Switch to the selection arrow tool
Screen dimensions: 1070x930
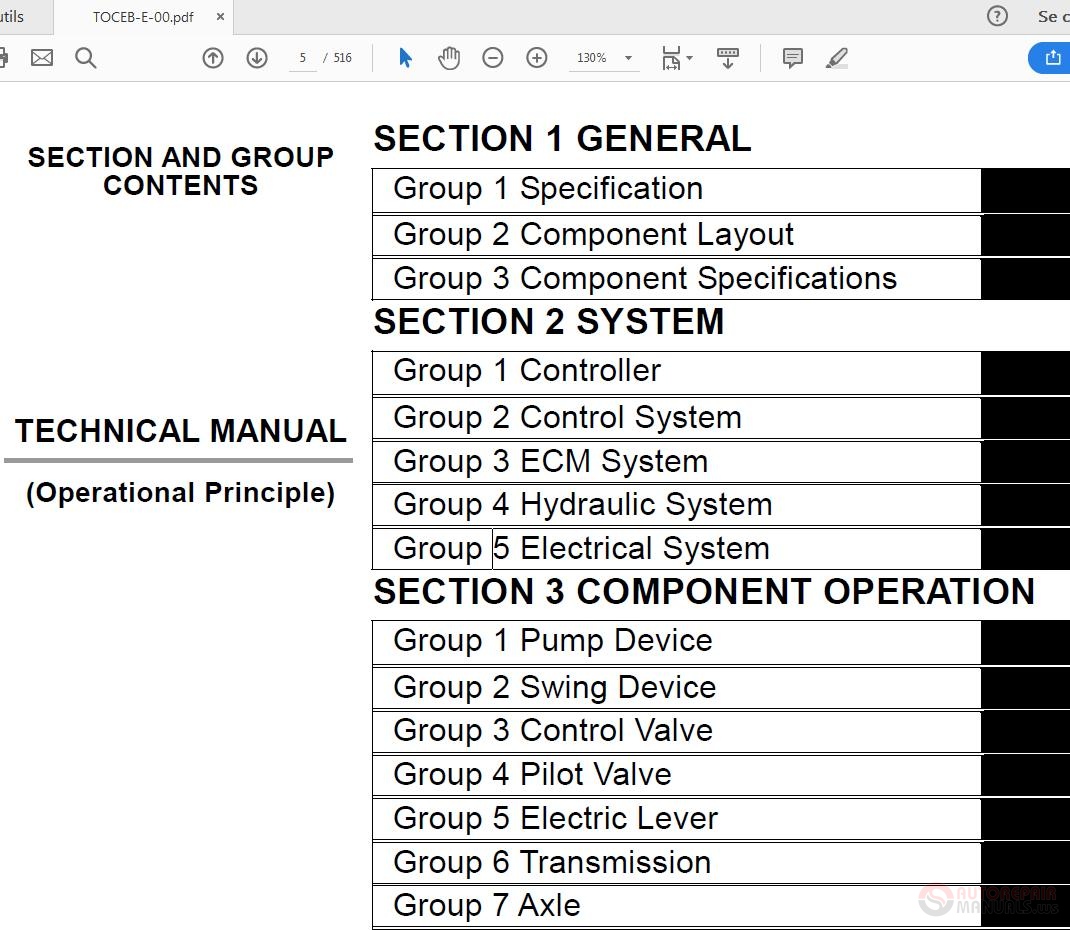point(405,58)
